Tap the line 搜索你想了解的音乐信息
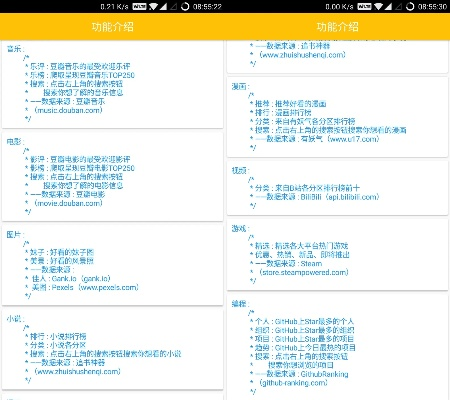 coord(83,93)
